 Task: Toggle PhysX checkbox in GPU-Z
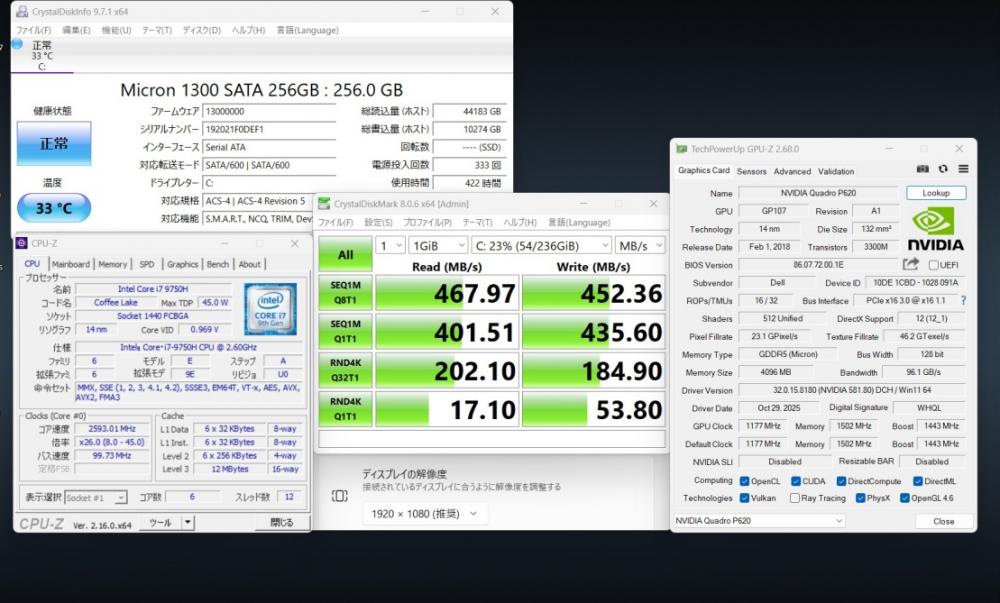860,498
